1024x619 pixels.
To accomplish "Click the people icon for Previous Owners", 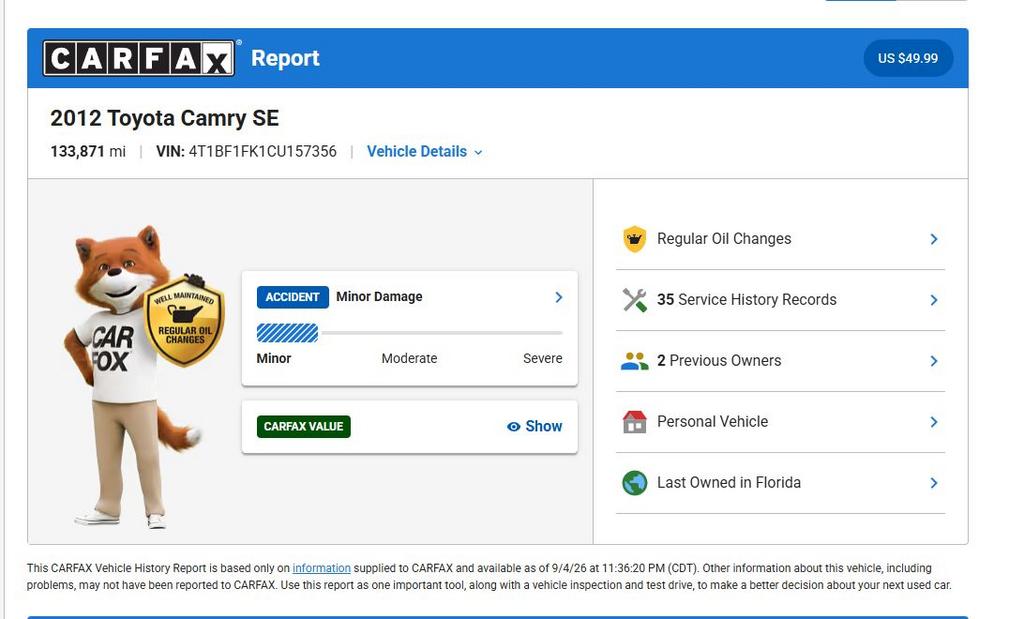I will [634, 361].
